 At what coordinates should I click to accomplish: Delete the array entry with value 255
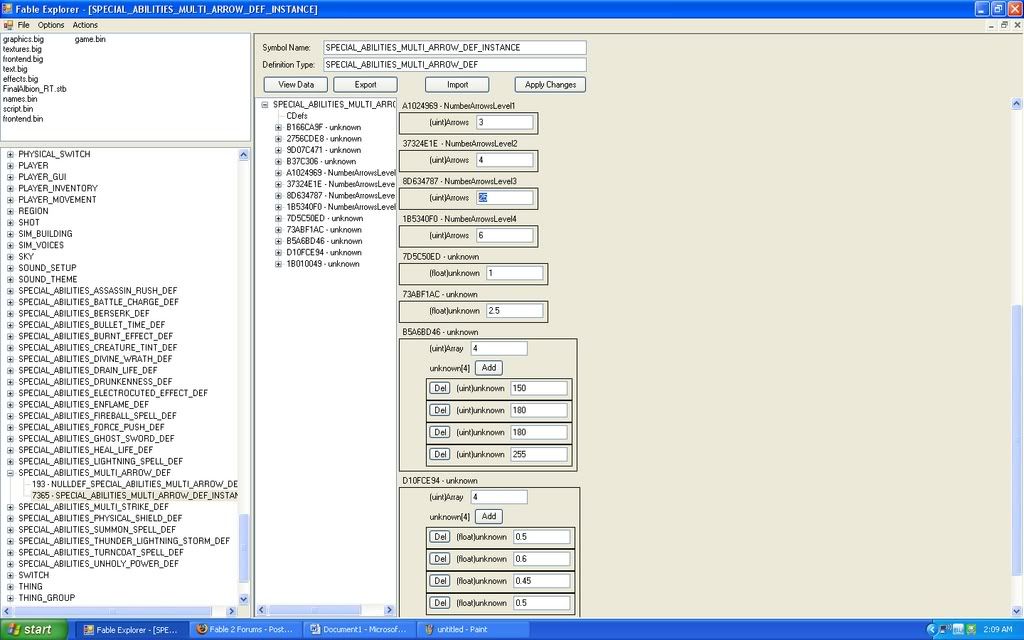click(440, 455)
